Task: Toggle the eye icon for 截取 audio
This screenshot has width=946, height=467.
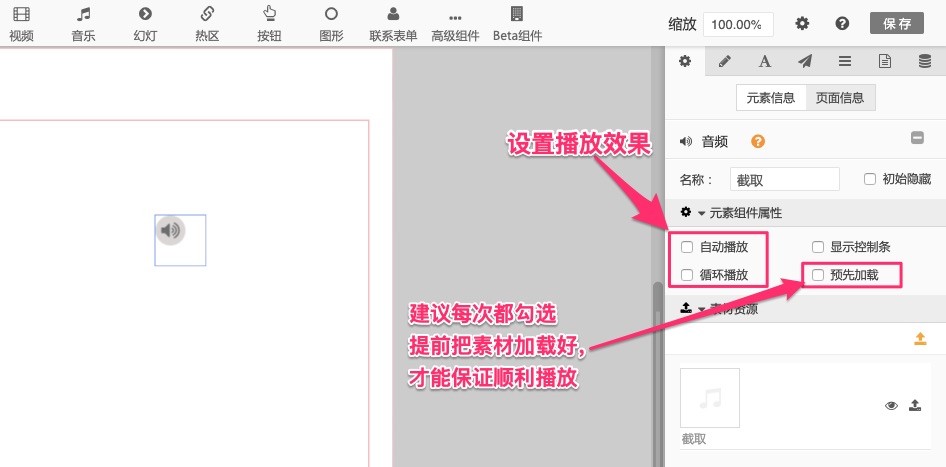Action: tap(891, 405)
